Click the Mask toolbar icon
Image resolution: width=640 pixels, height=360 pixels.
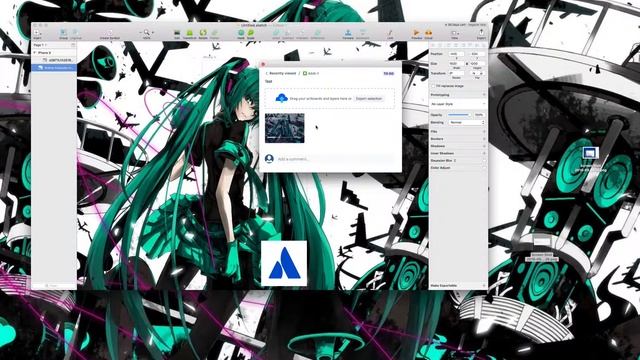coord(241,32)
